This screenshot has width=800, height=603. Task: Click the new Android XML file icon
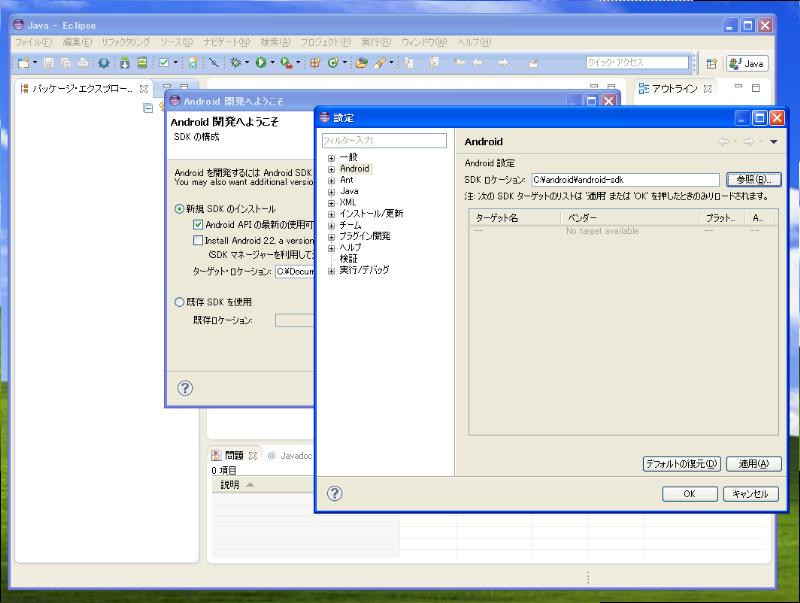[193, 63]
